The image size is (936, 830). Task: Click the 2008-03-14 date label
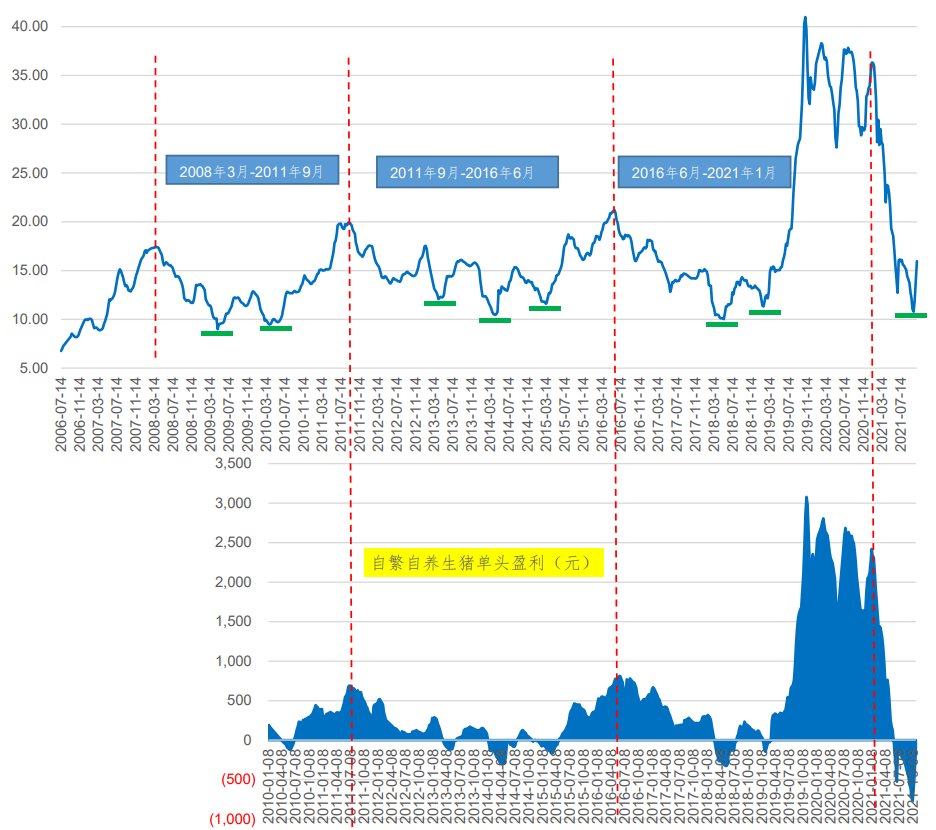point(154,414)
